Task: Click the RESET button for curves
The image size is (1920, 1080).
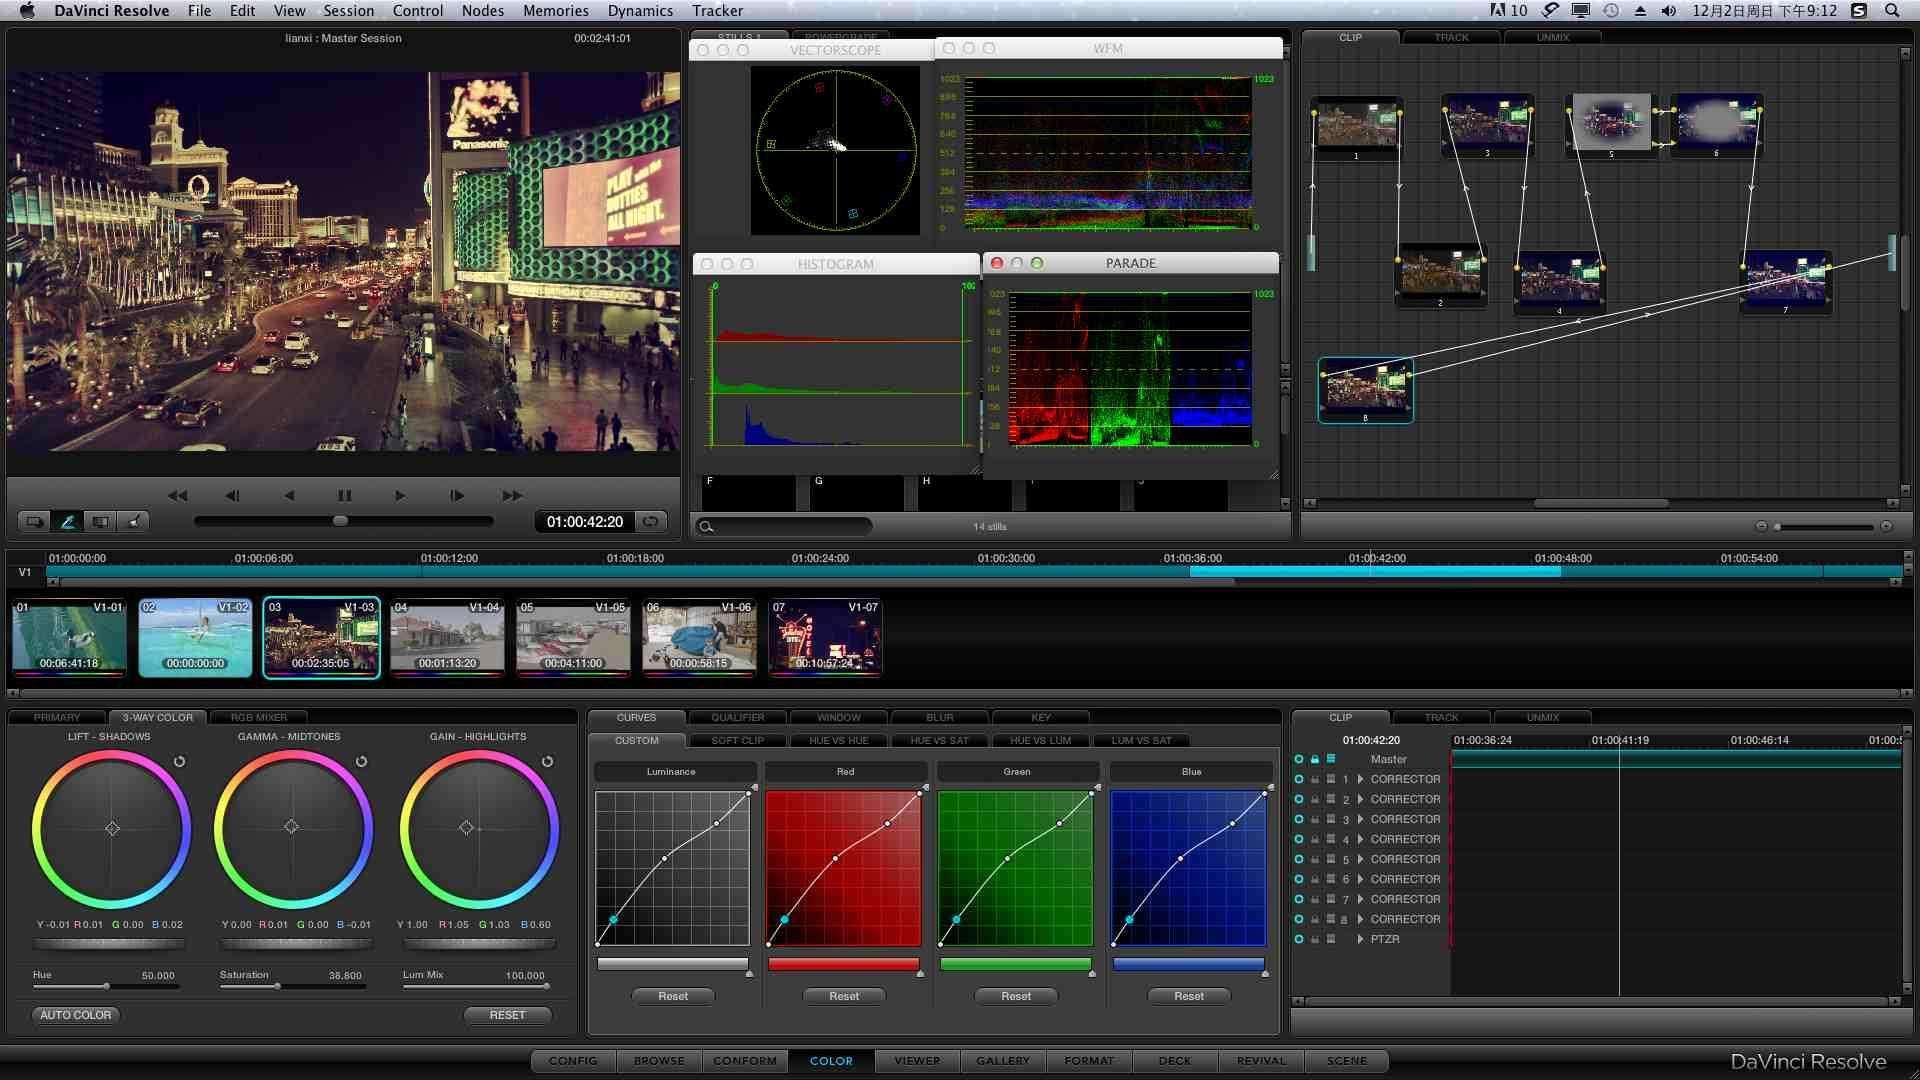Action: click(673, 994)
